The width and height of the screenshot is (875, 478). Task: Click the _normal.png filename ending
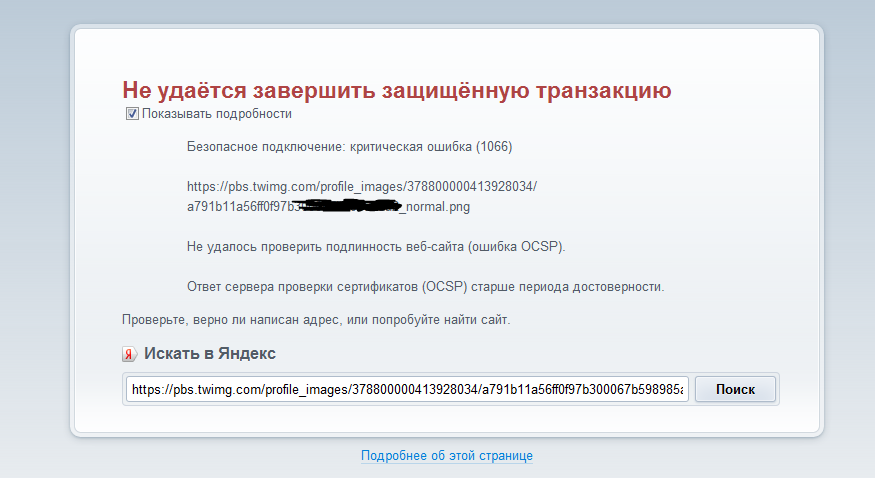pos(435,207)
